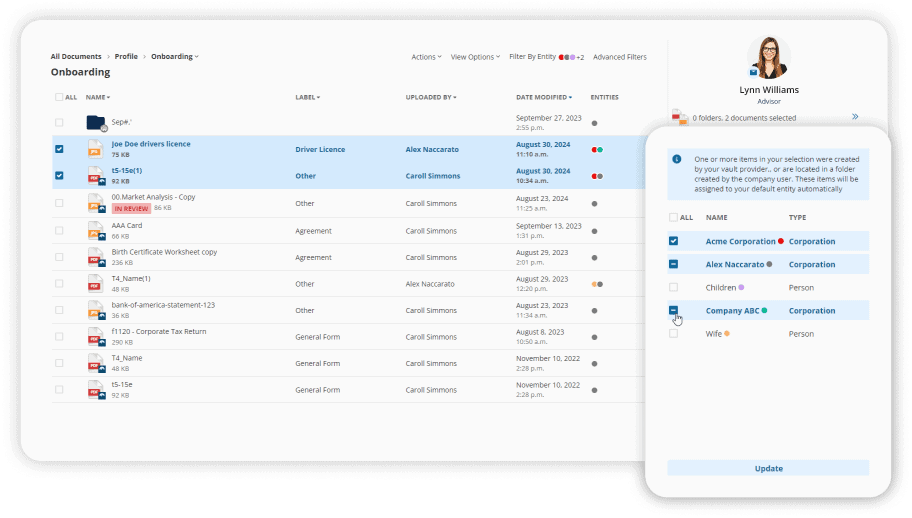Click the ENTITIES column header

click(x=604, y=97)
